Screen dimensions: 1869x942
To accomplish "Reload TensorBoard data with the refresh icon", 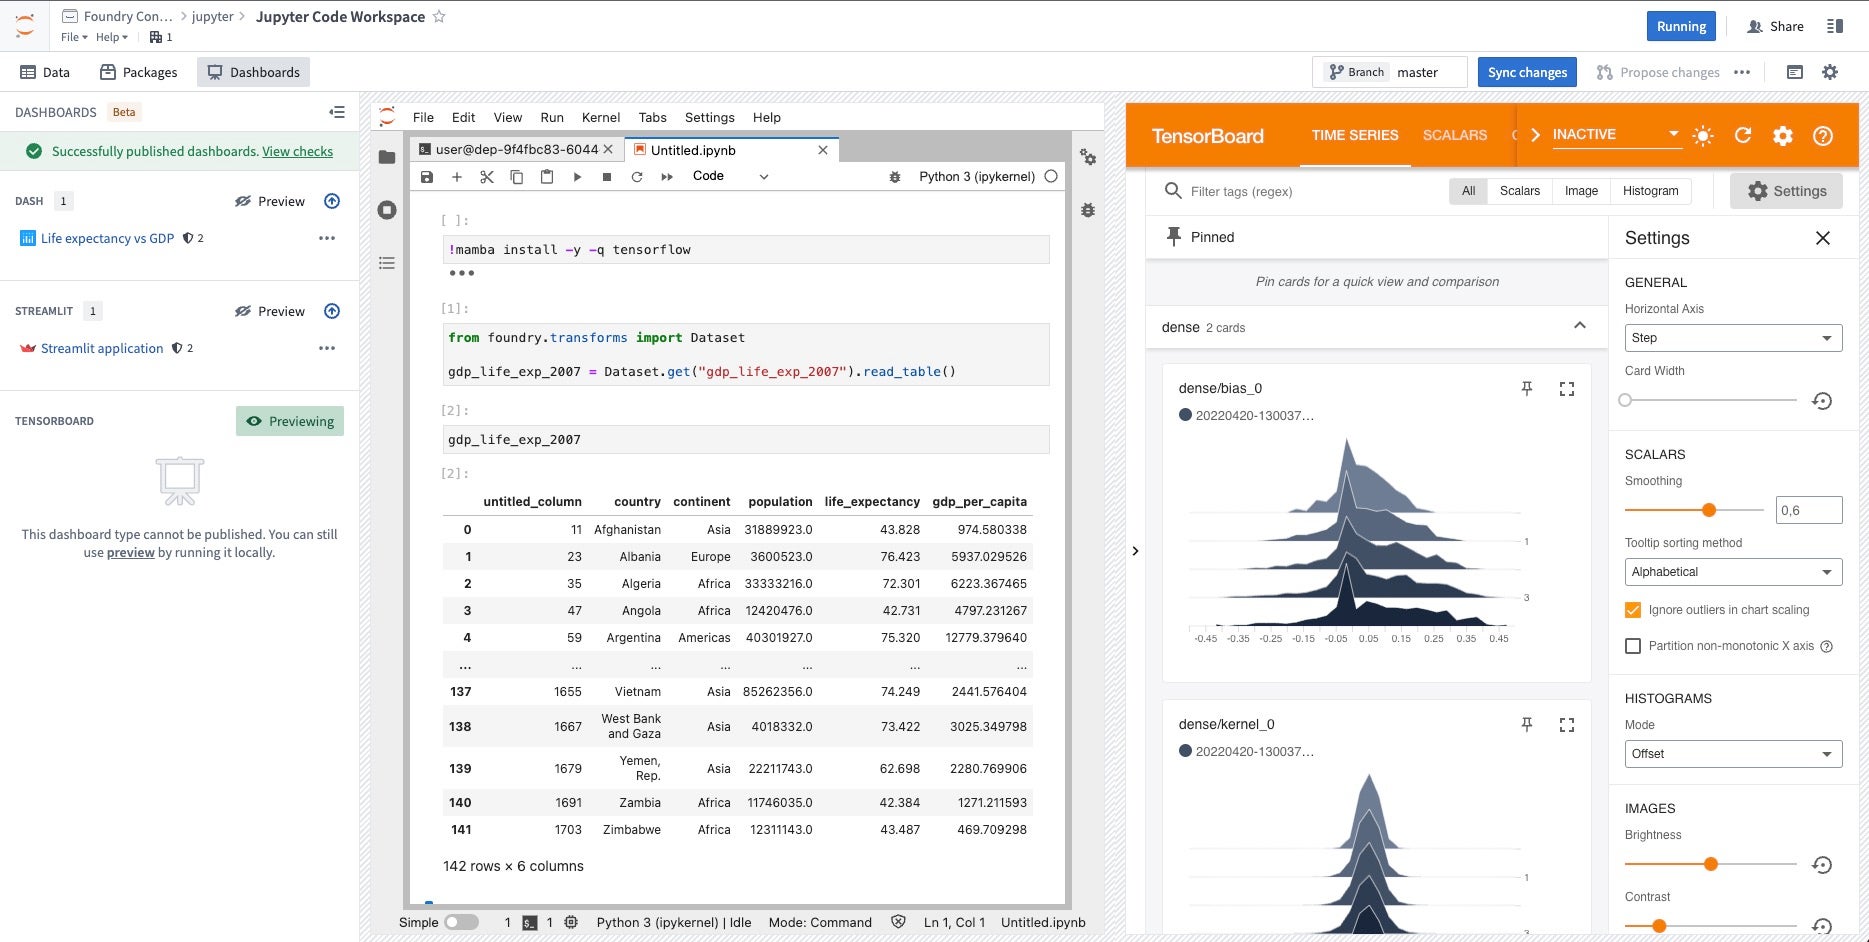I will [1743, 135].
